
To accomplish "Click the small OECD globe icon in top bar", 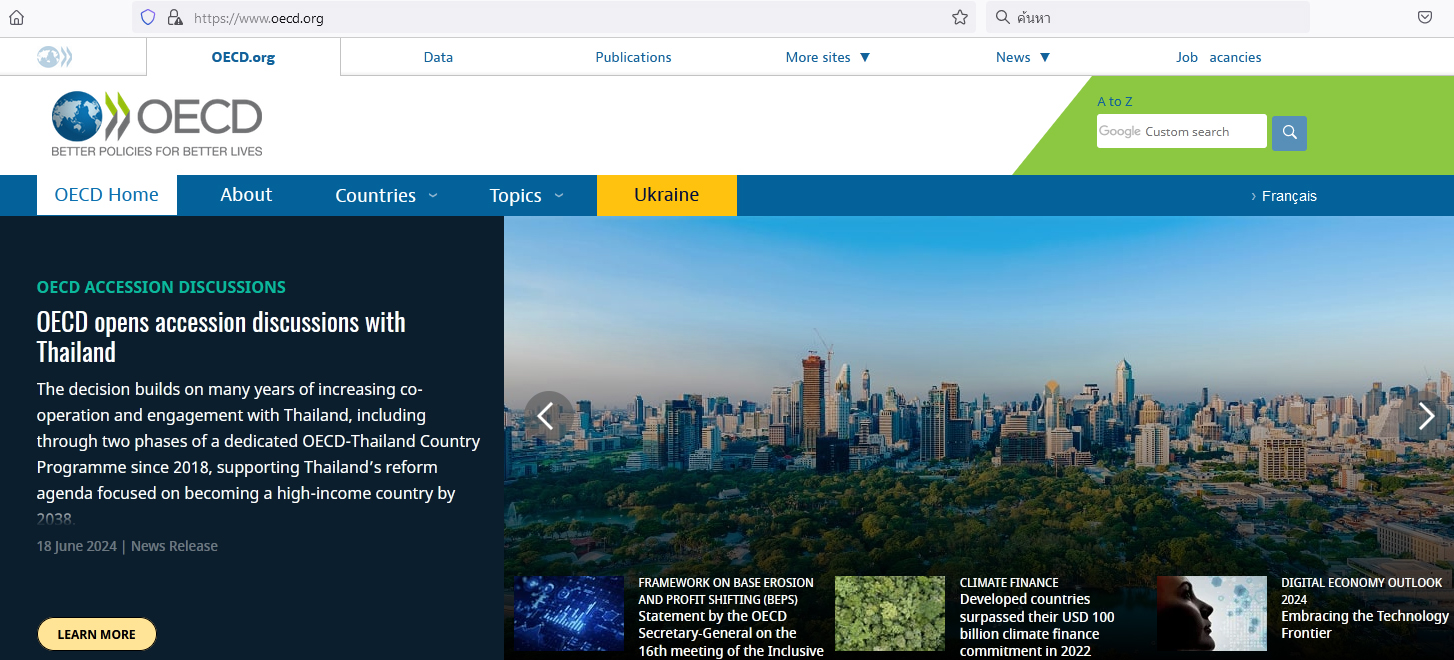I will (x=54, y=57).
